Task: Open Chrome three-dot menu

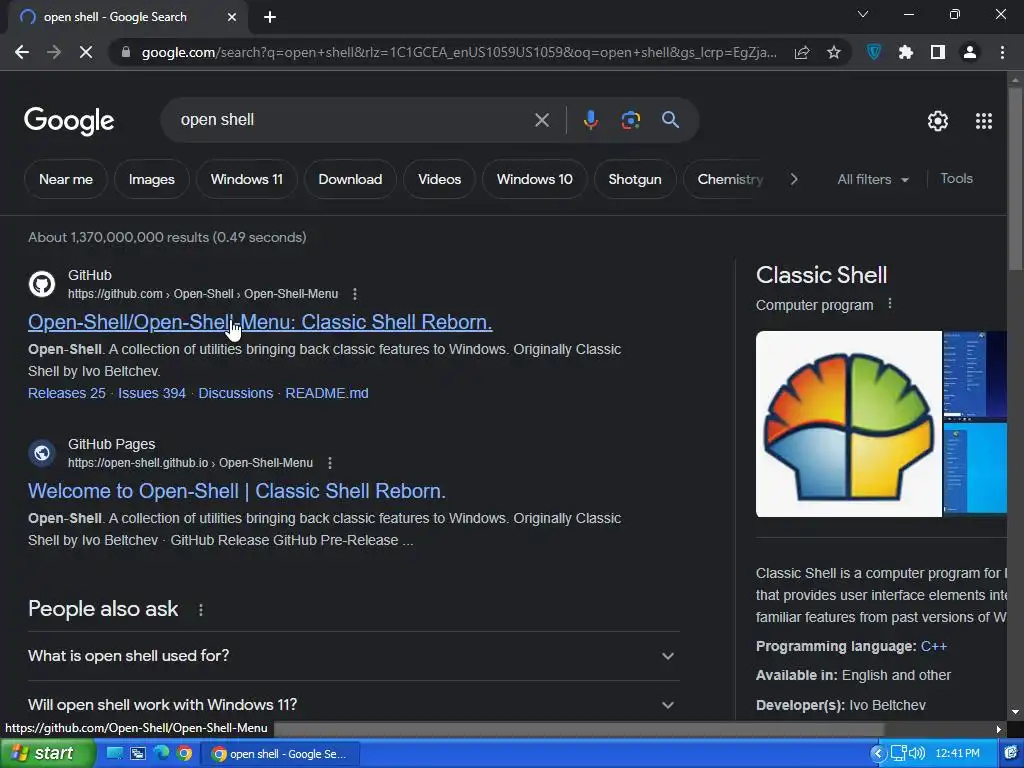Action: point(1002,52)
